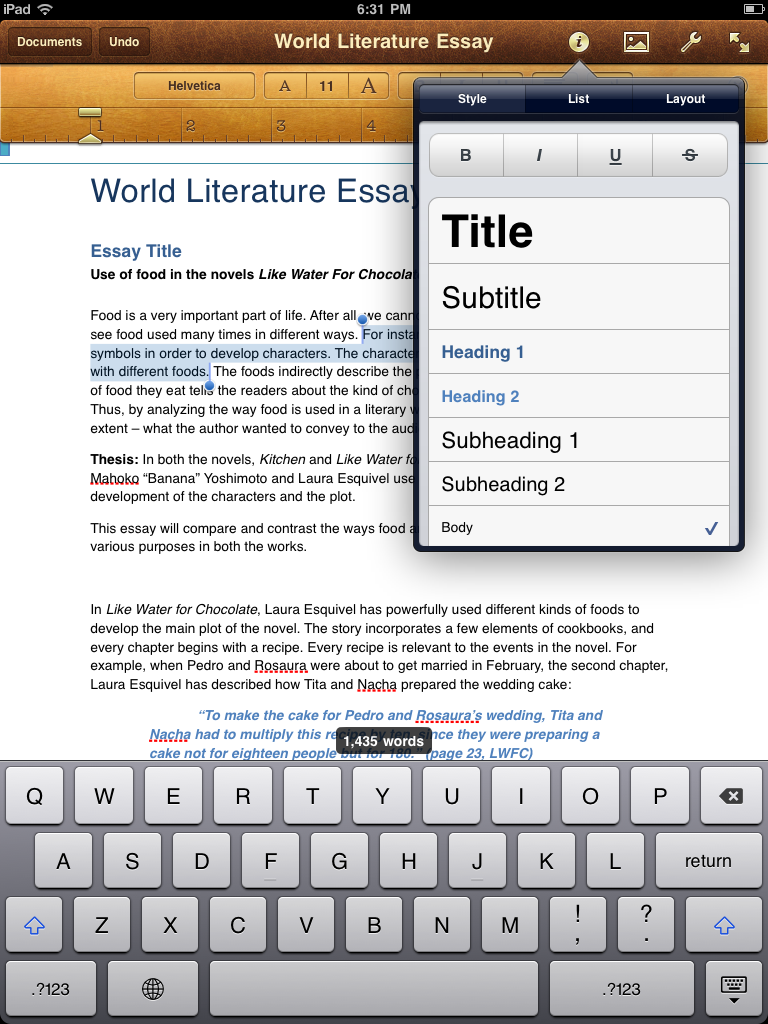
Task: Tap the right .?123 key
Action: tap(622, 989)
